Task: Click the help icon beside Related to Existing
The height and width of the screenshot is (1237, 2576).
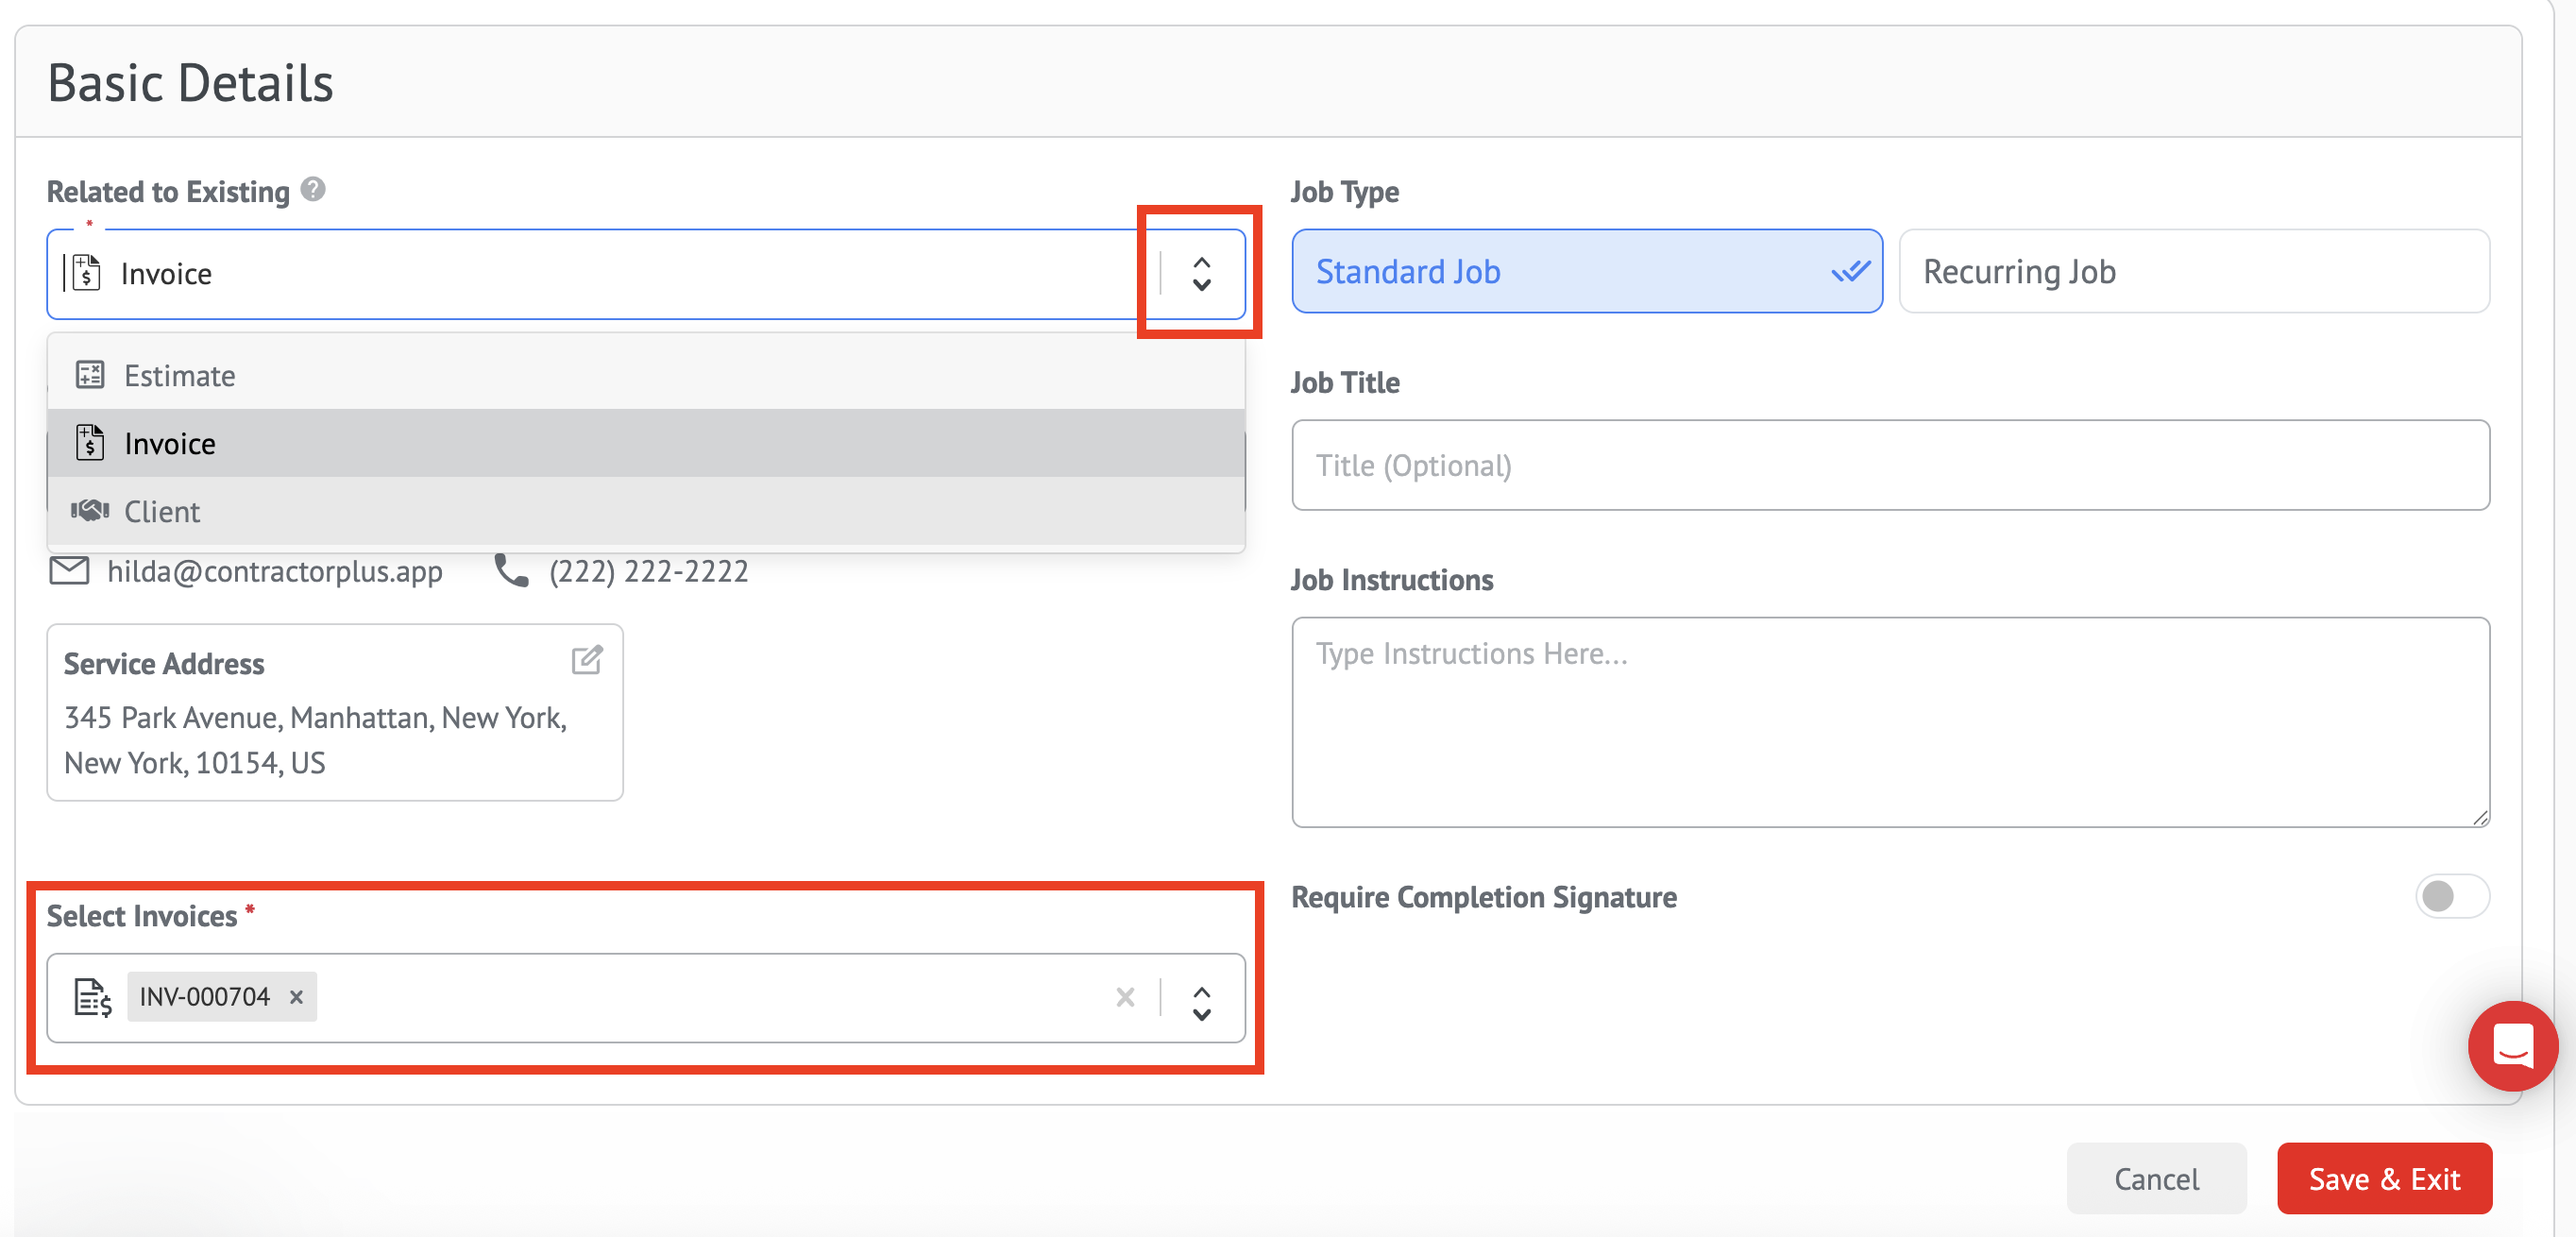Action: [x=313, y=189]
